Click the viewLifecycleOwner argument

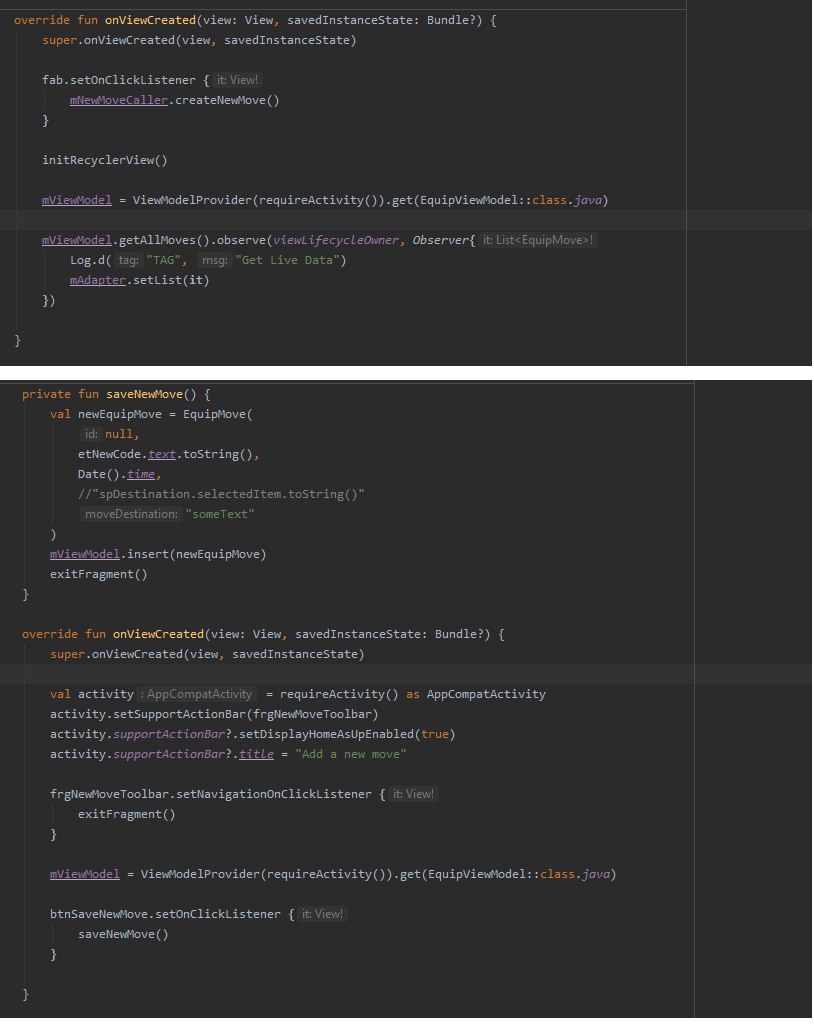pos(336,240)
